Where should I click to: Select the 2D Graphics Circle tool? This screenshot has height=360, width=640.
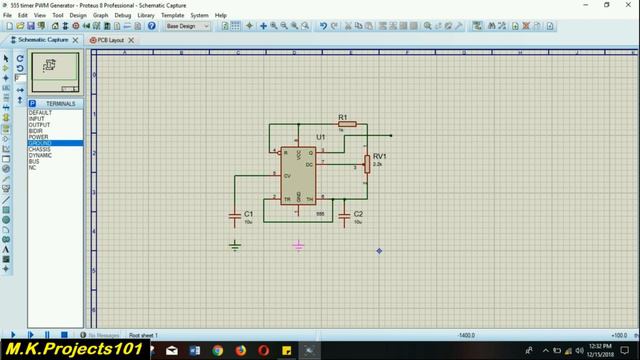pos(6,220)
